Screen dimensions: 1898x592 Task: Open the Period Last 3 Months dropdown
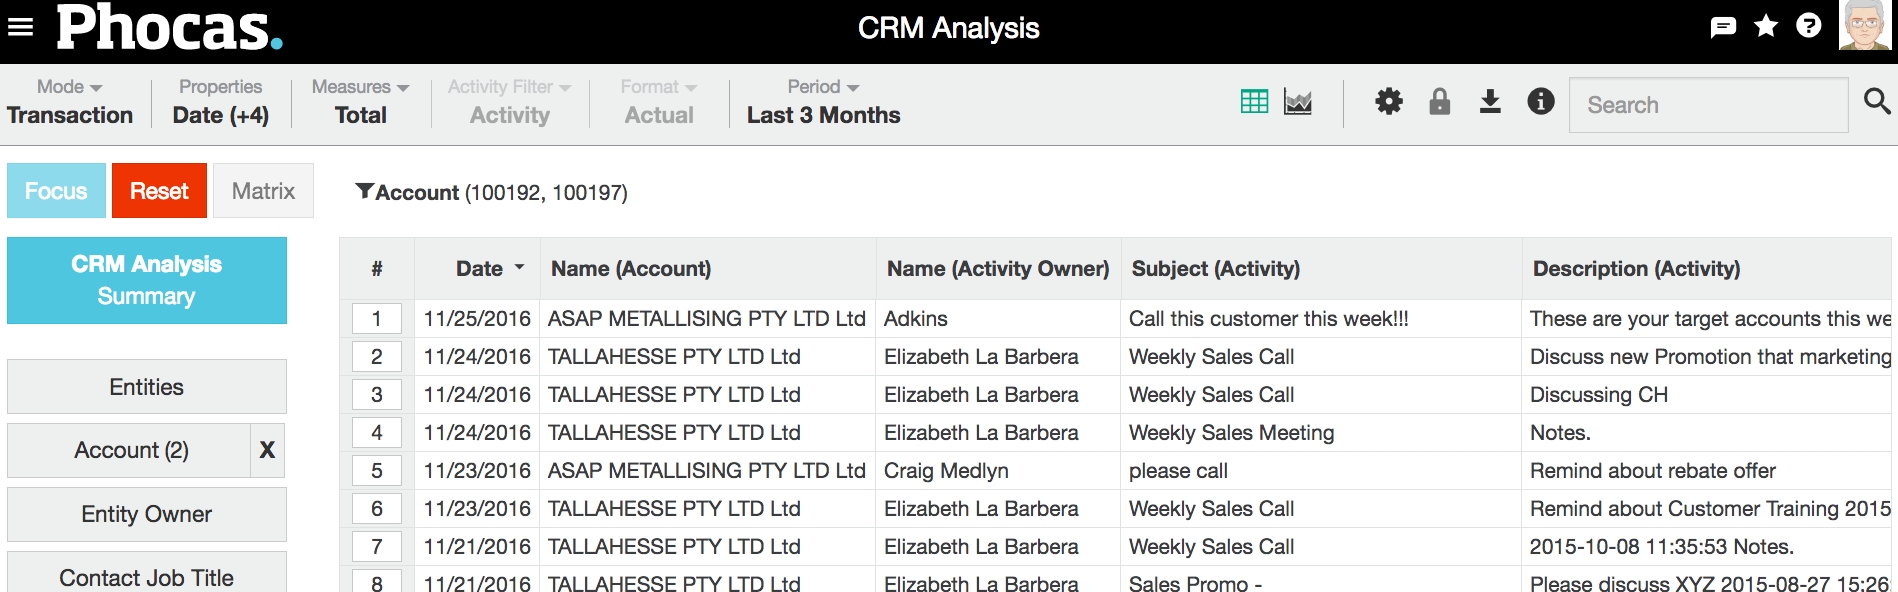pos(823,102)
